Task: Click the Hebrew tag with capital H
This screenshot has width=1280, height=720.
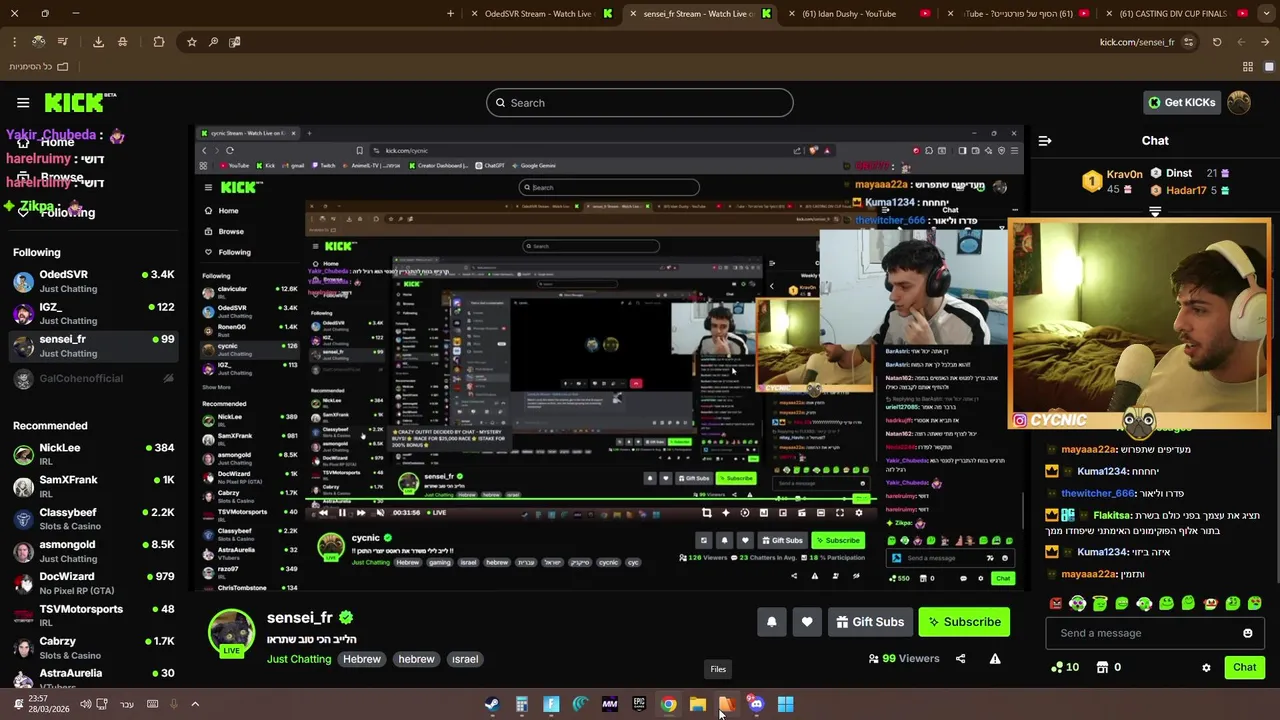Action: point(362,659)
